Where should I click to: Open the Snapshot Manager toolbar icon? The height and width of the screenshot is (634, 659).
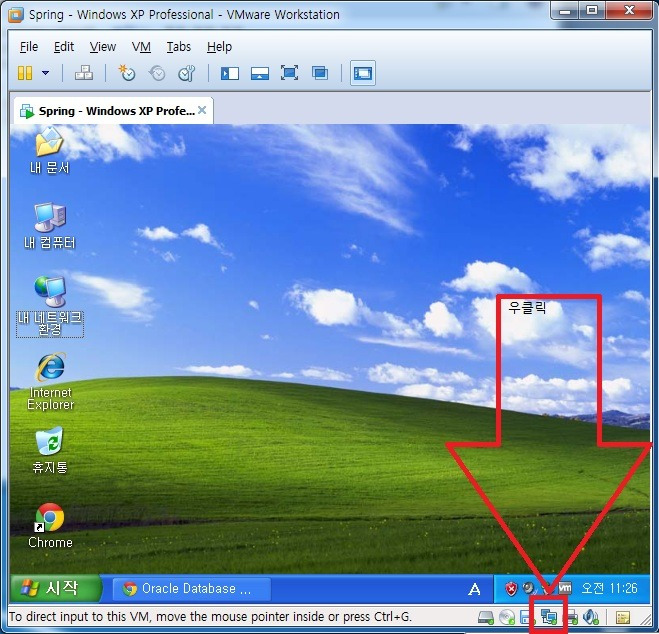pos(187,73)
